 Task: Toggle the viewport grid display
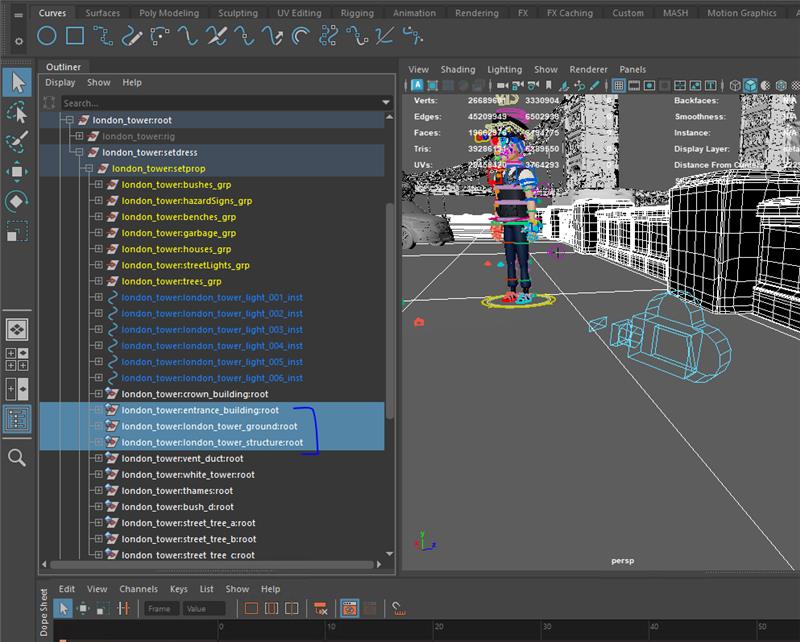click(619, 86)
